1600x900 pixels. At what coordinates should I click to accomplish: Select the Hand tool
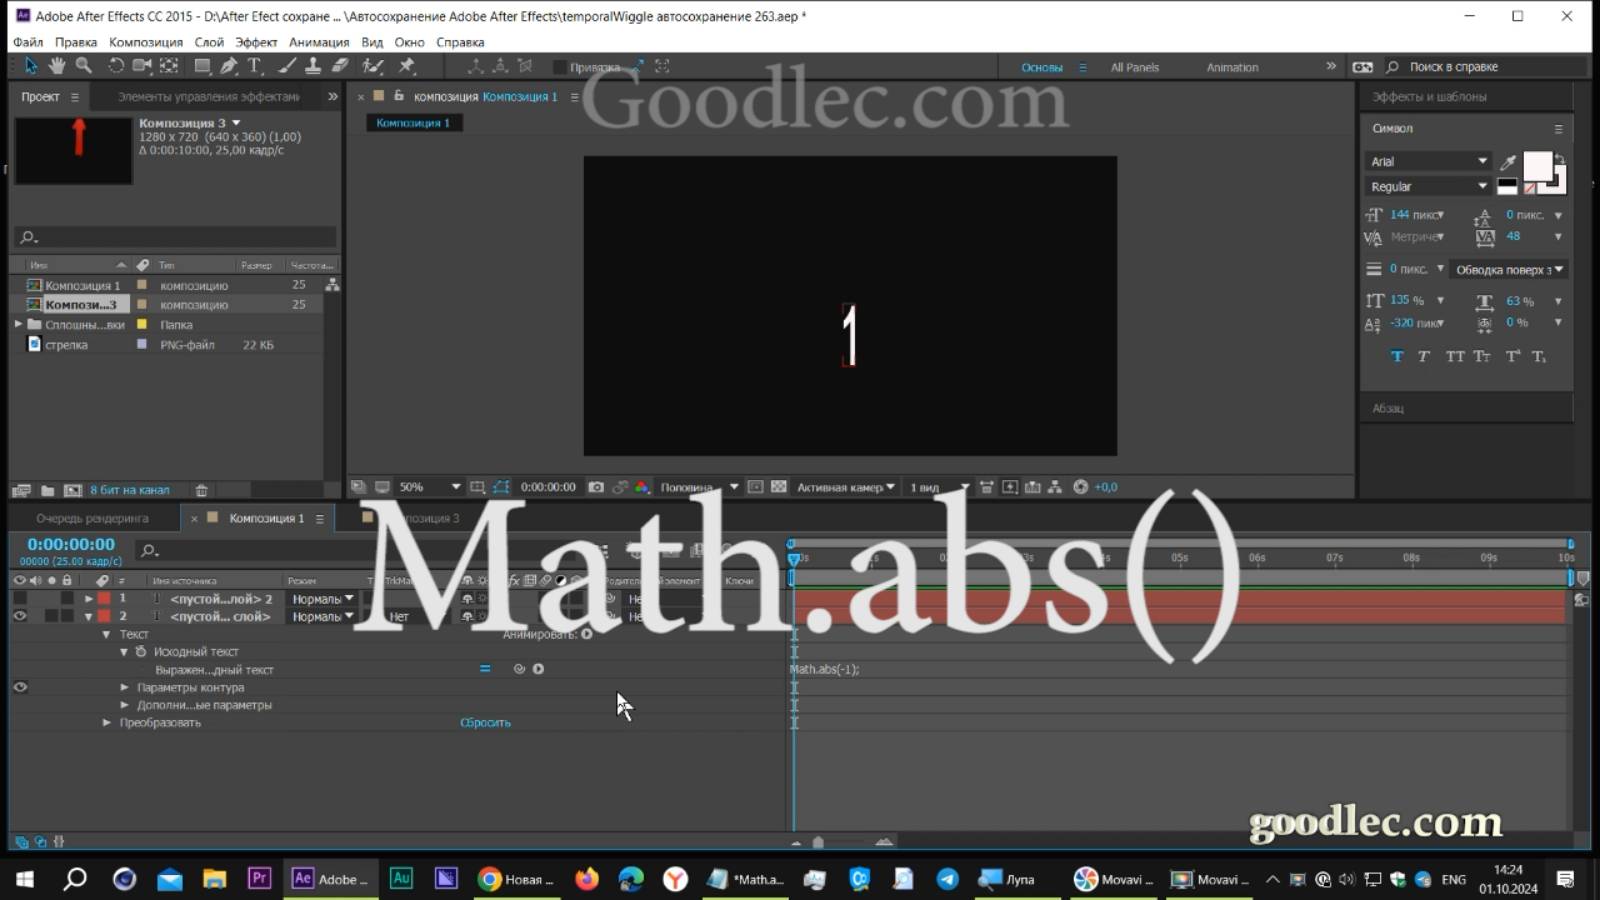click(57, 66)
